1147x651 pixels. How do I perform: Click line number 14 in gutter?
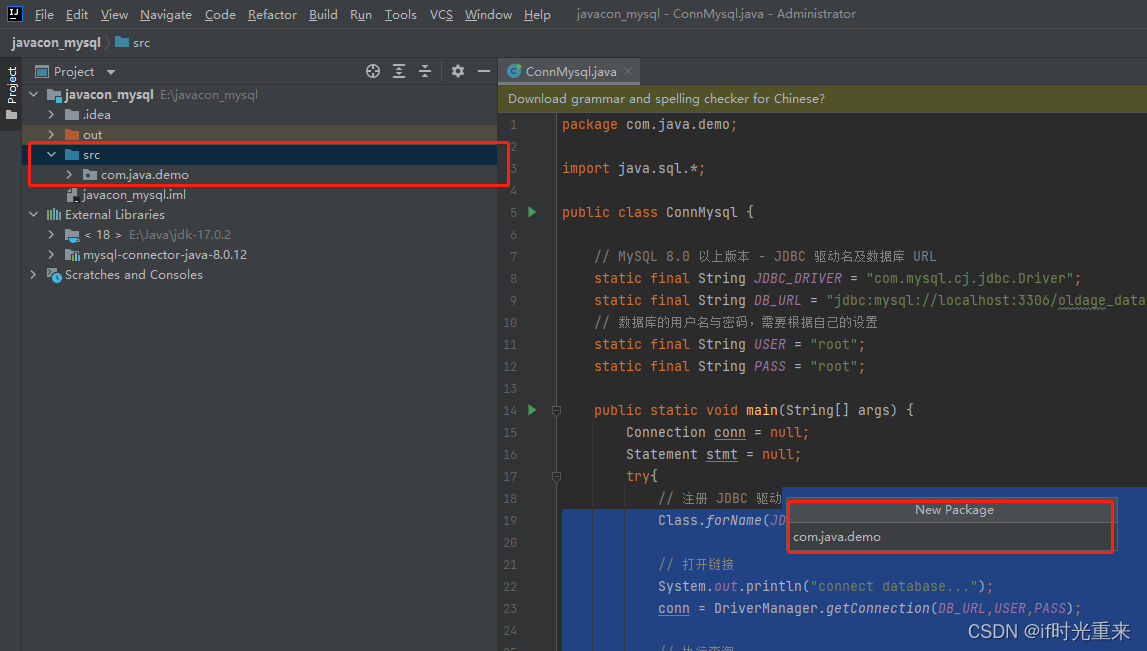pyautogui.click(x=510, y=410)
